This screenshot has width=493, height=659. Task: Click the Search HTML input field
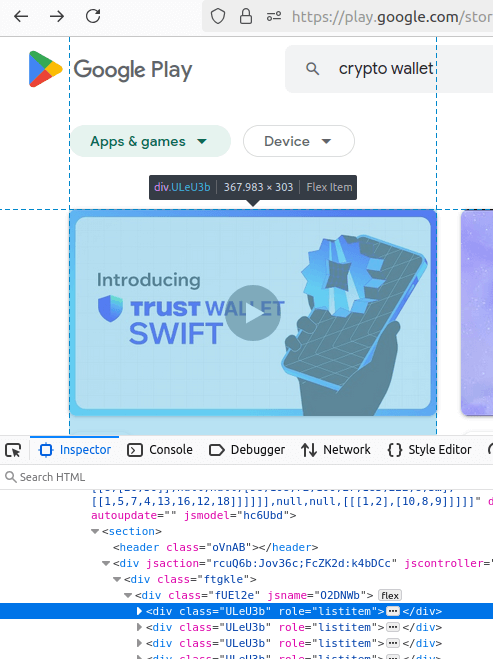(x=246, y=477)
